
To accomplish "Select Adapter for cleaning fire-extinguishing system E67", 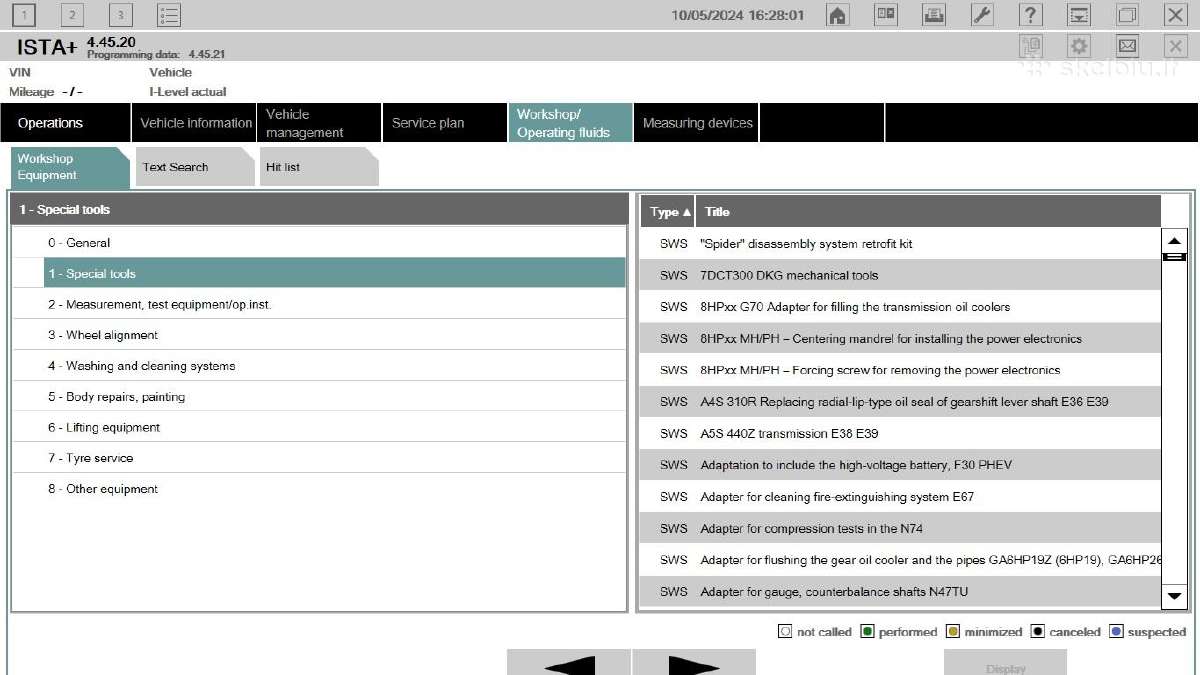I will click(900, 497).
